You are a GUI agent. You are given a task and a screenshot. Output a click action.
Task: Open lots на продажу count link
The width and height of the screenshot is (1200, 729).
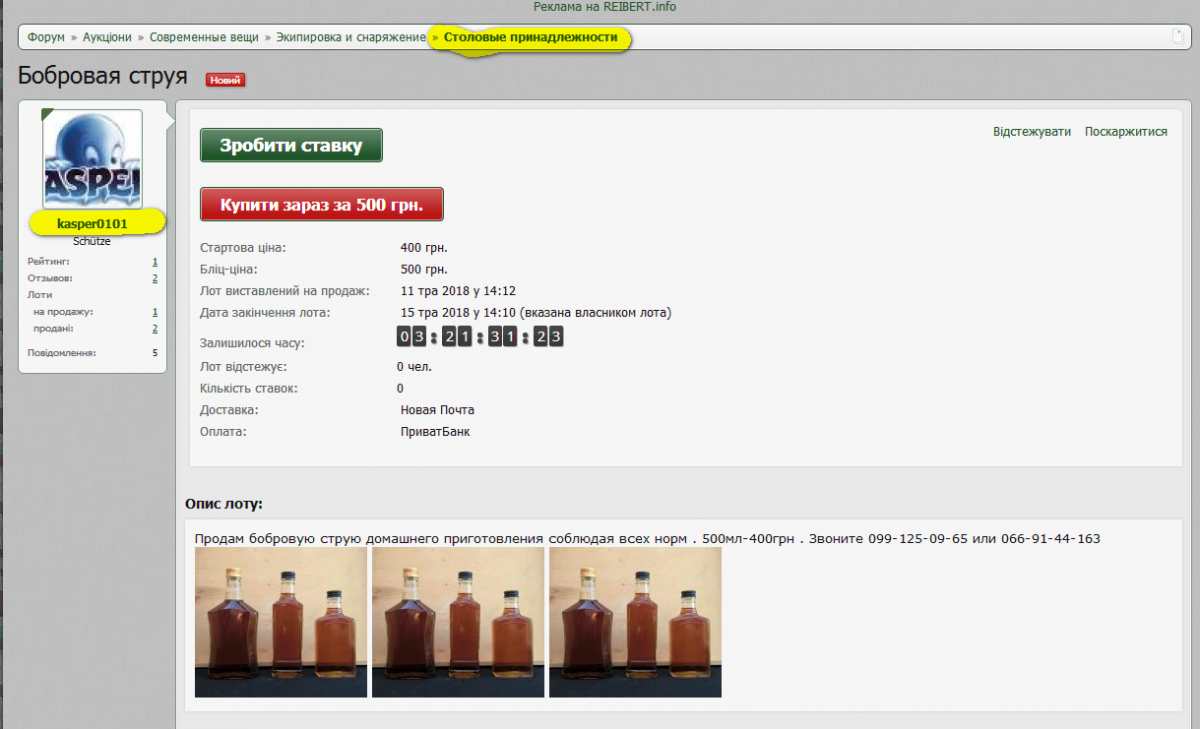tap(155, 312)
